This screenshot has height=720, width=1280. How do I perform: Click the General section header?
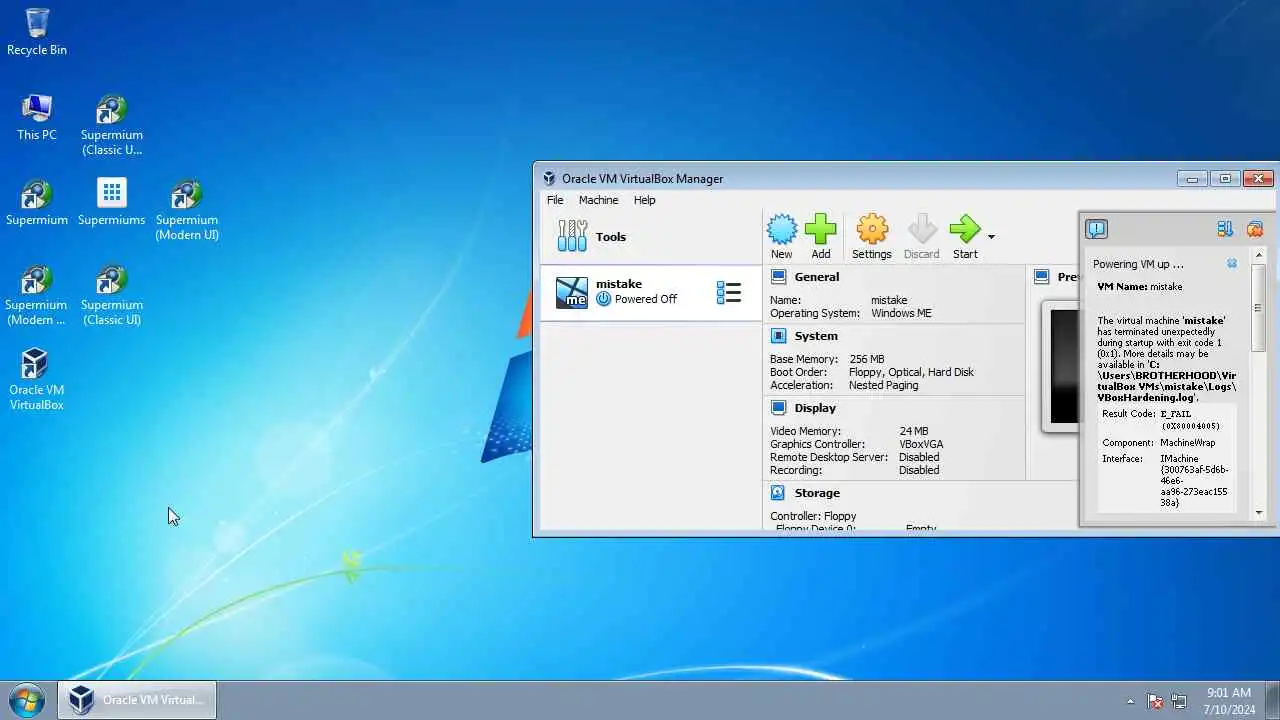(x=817, y=277)
